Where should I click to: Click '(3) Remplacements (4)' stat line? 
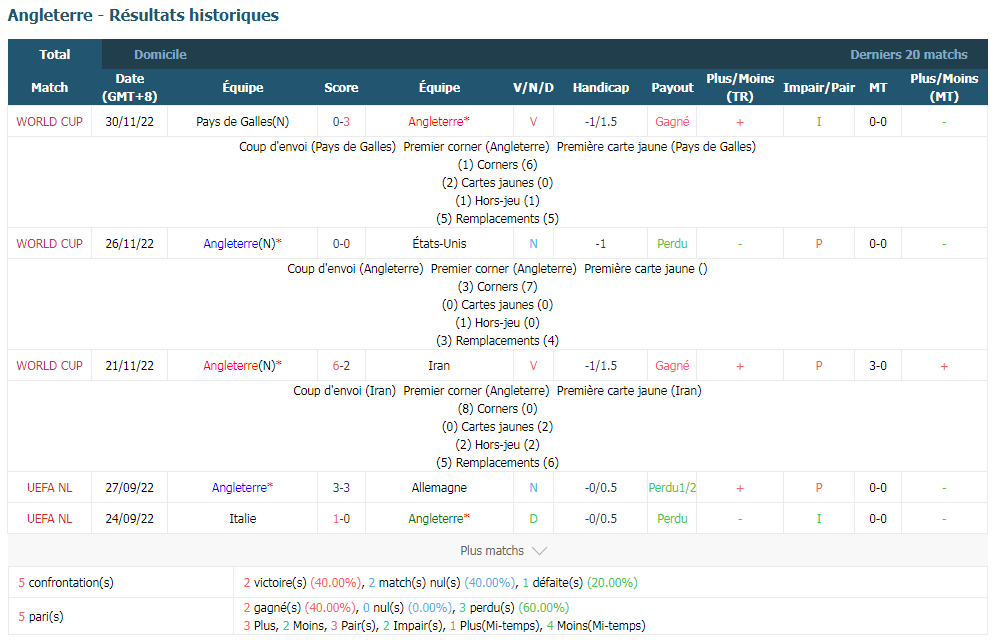tap(498, 341)
